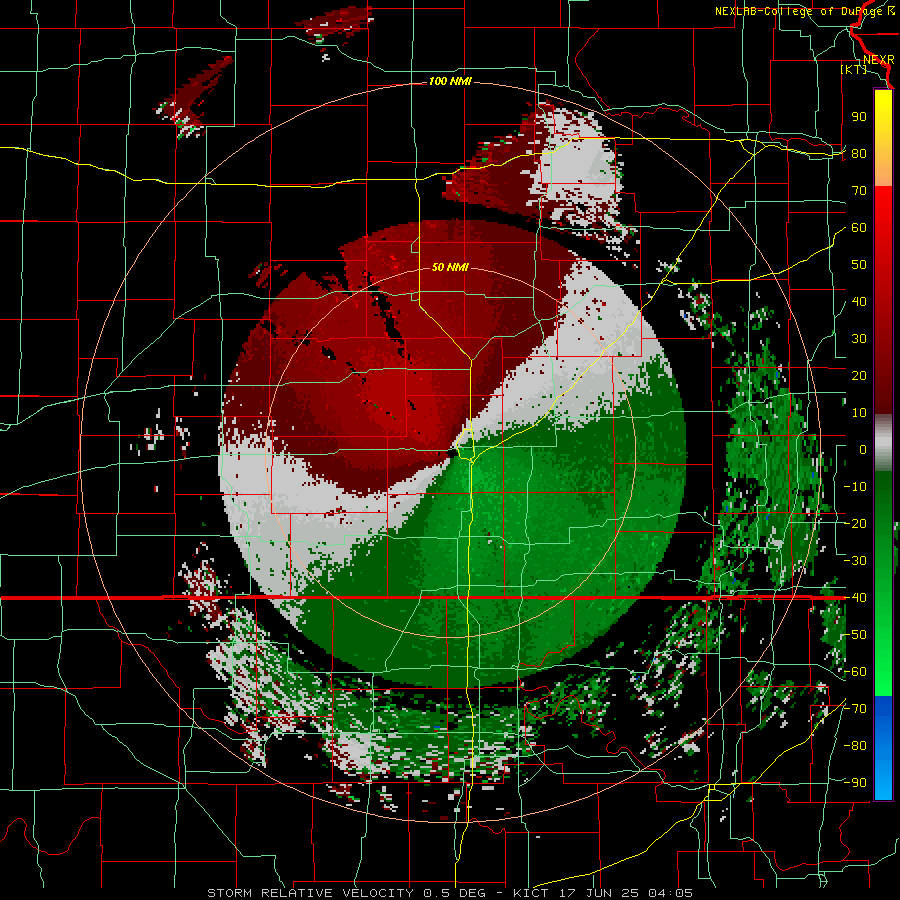Click the -20 value on velocity scale
This screenshot has width=900, height=900.
click(x=855, y=523)
